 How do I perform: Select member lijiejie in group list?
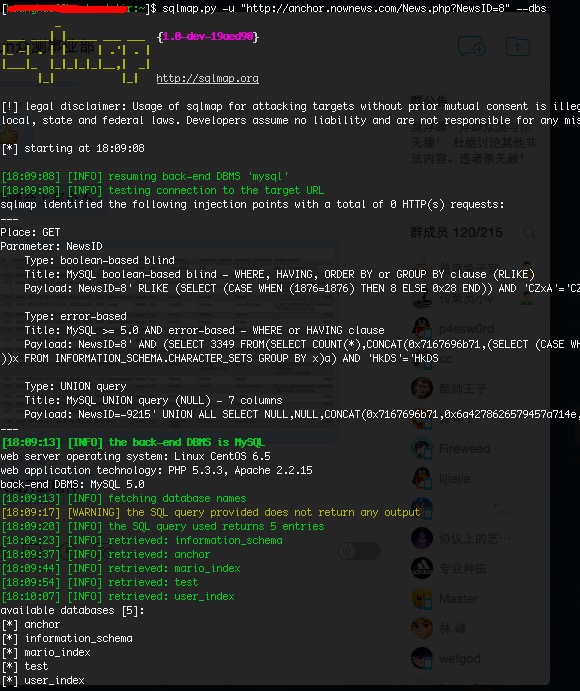tap(454, 479)
